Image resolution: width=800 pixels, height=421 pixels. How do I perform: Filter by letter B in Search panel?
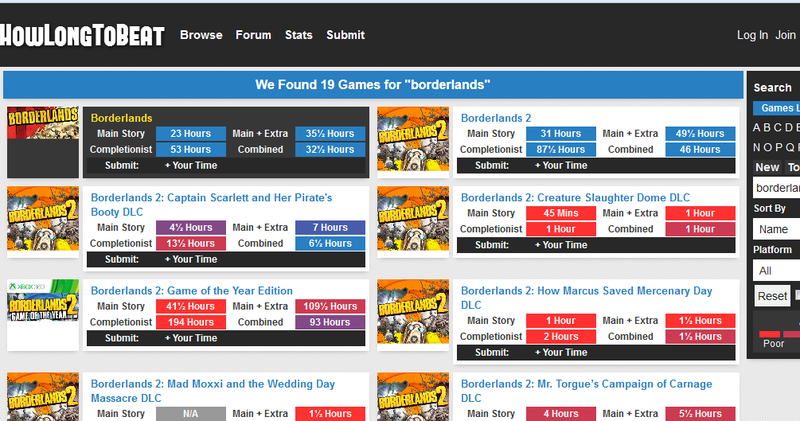tap(766, 128)
